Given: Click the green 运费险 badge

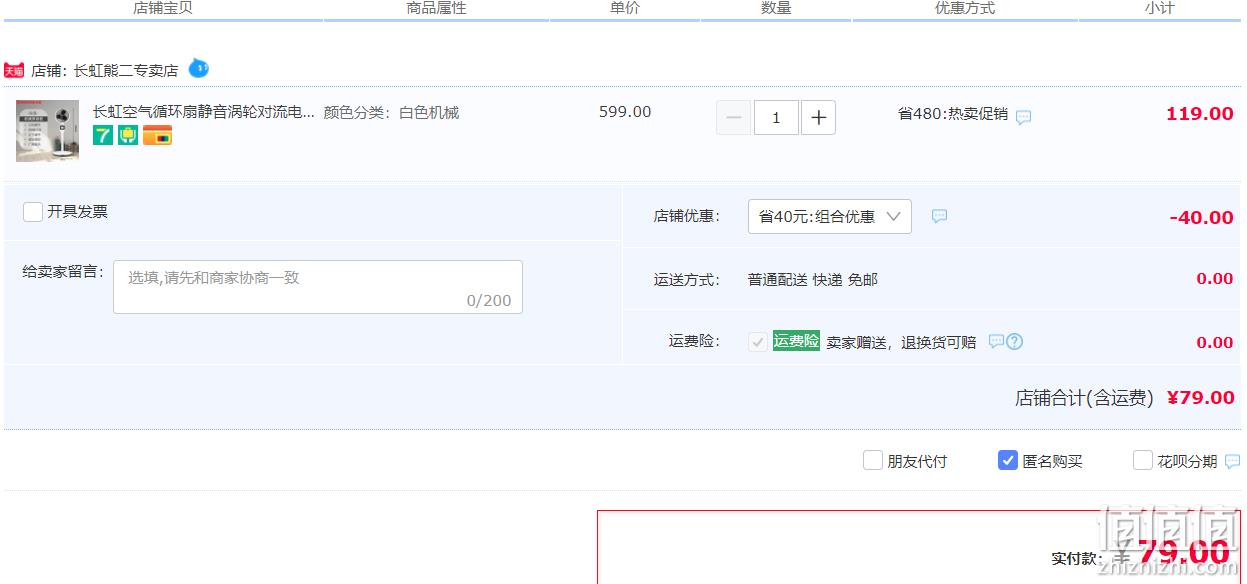Looking at the screenshot, I should [796, 341].
